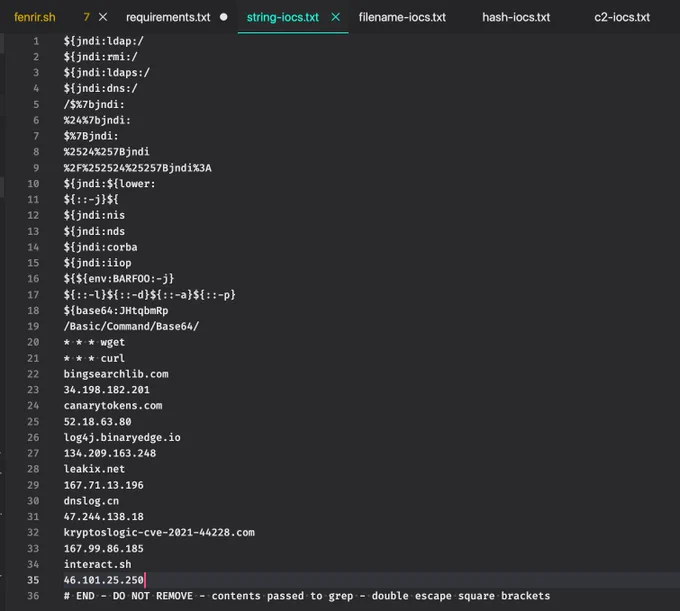The width and height of the screenshot is (680, 611).
Task: Open the c2-iocs.txt tab
Action: point(622,17)
